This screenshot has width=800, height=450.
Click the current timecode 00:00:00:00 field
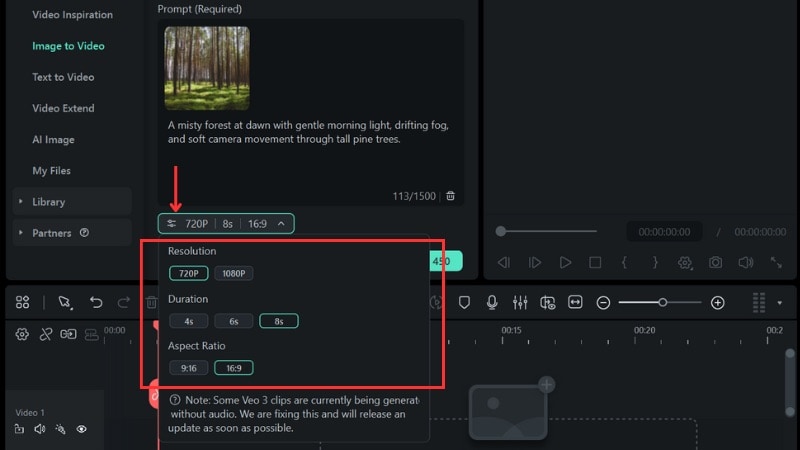tap(664, 232)
